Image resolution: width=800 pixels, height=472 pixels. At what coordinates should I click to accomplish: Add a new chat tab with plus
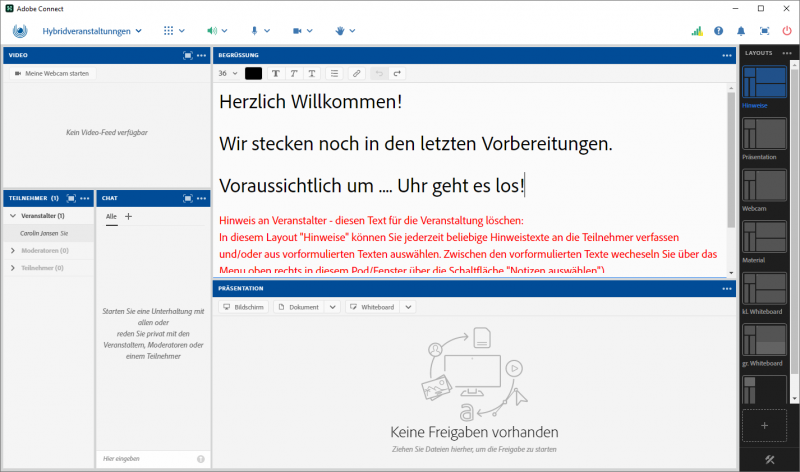click(129, 216)
